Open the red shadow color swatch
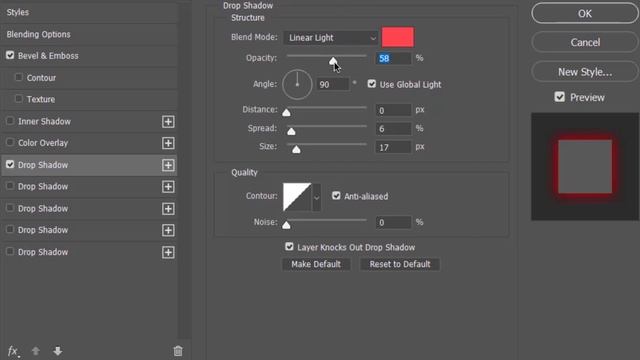640x360 pixels. pos(398,38)
